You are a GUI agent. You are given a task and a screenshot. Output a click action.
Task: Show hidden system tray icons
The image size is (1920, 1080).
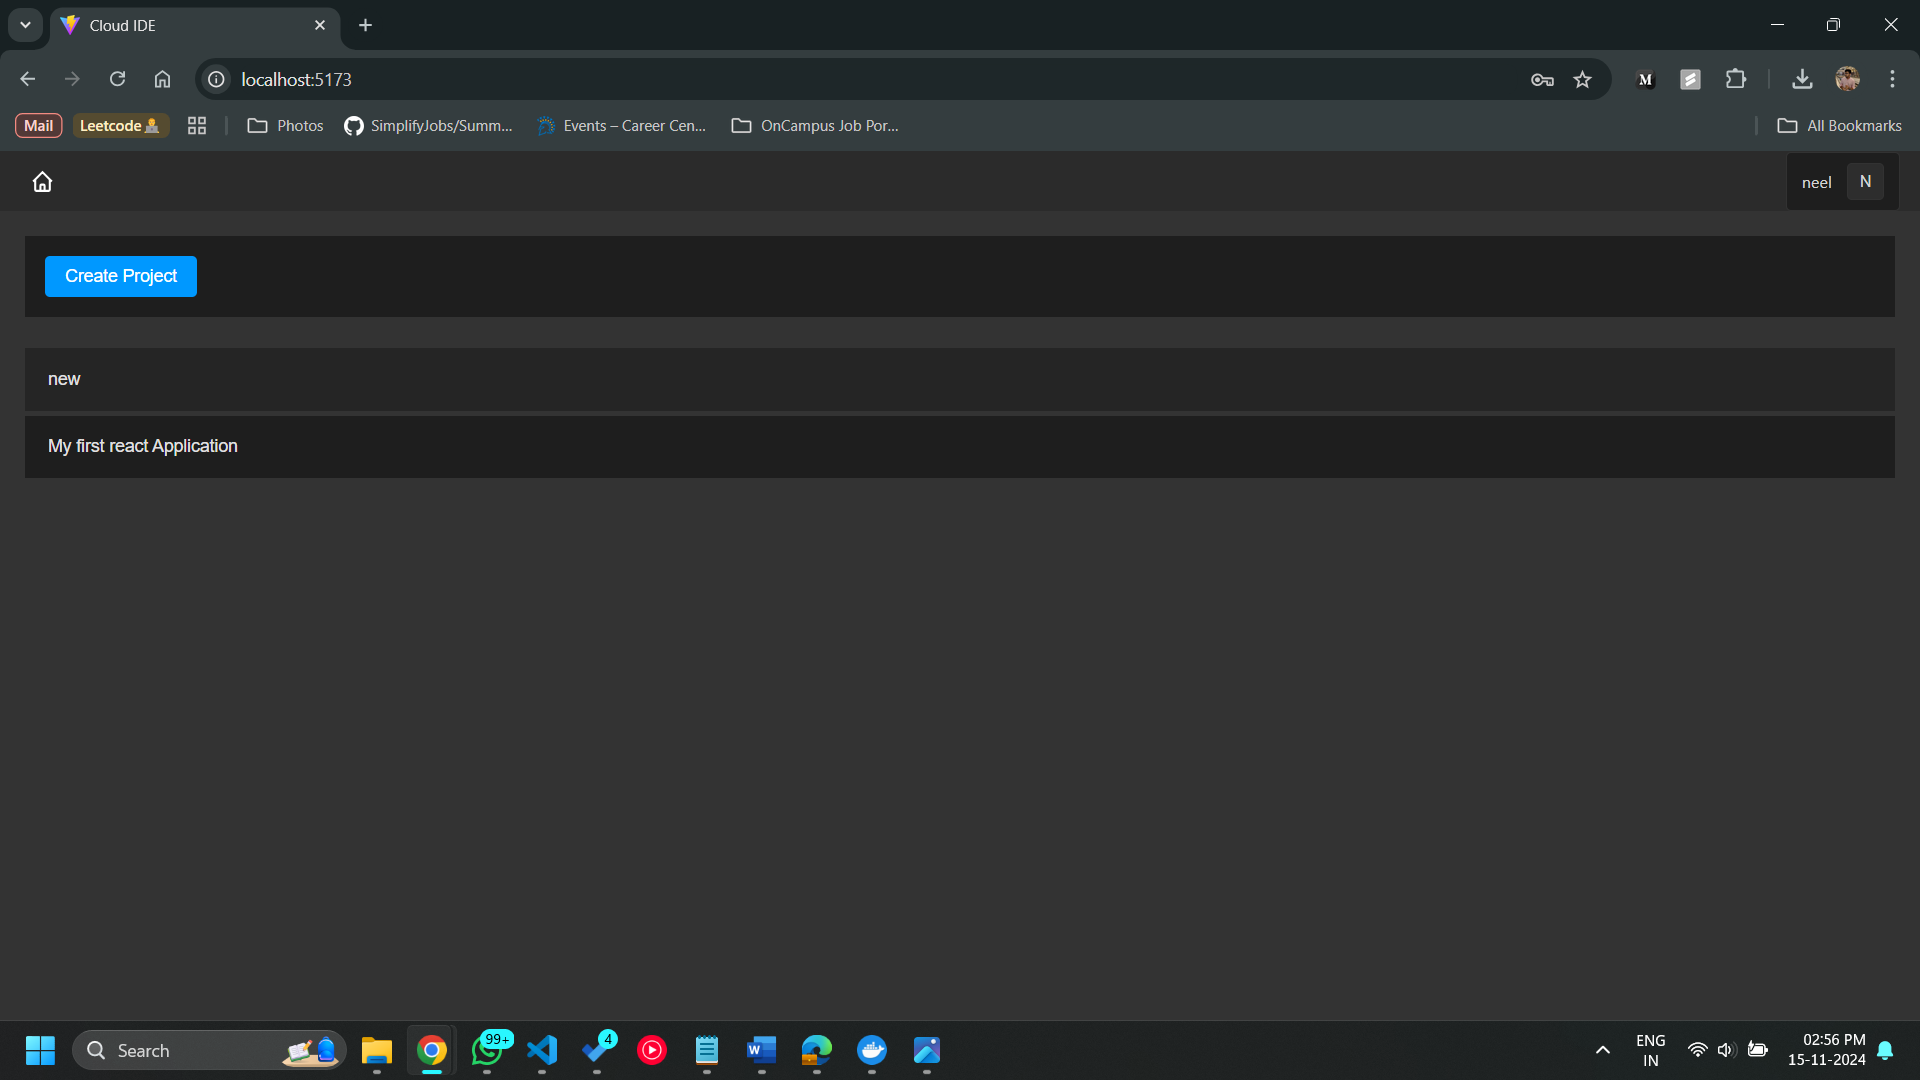click(1602, 1050)
